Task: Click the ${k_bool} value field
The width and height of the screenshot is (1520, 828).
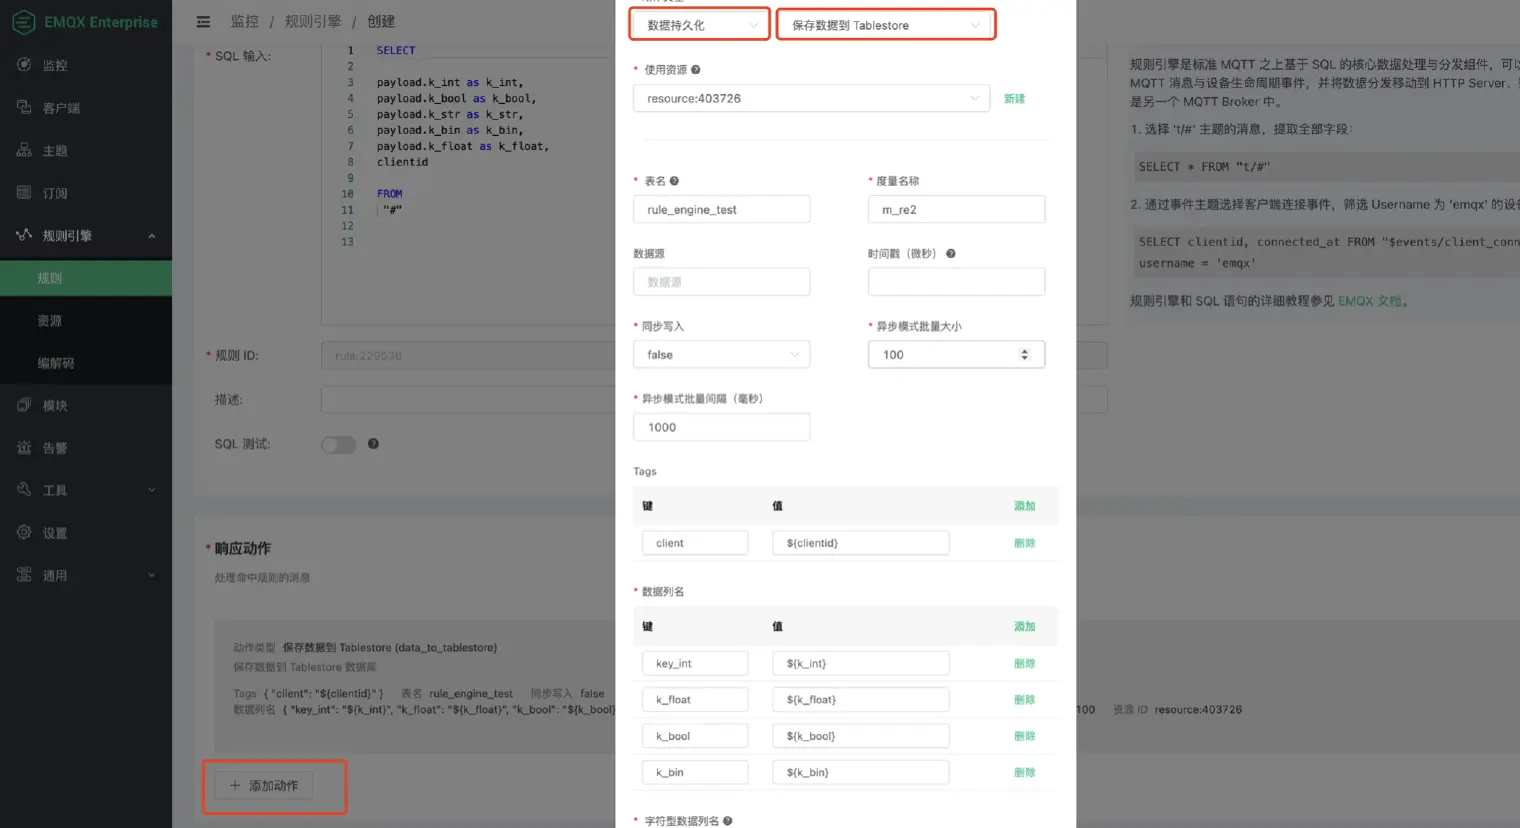Action: point(861,736)
